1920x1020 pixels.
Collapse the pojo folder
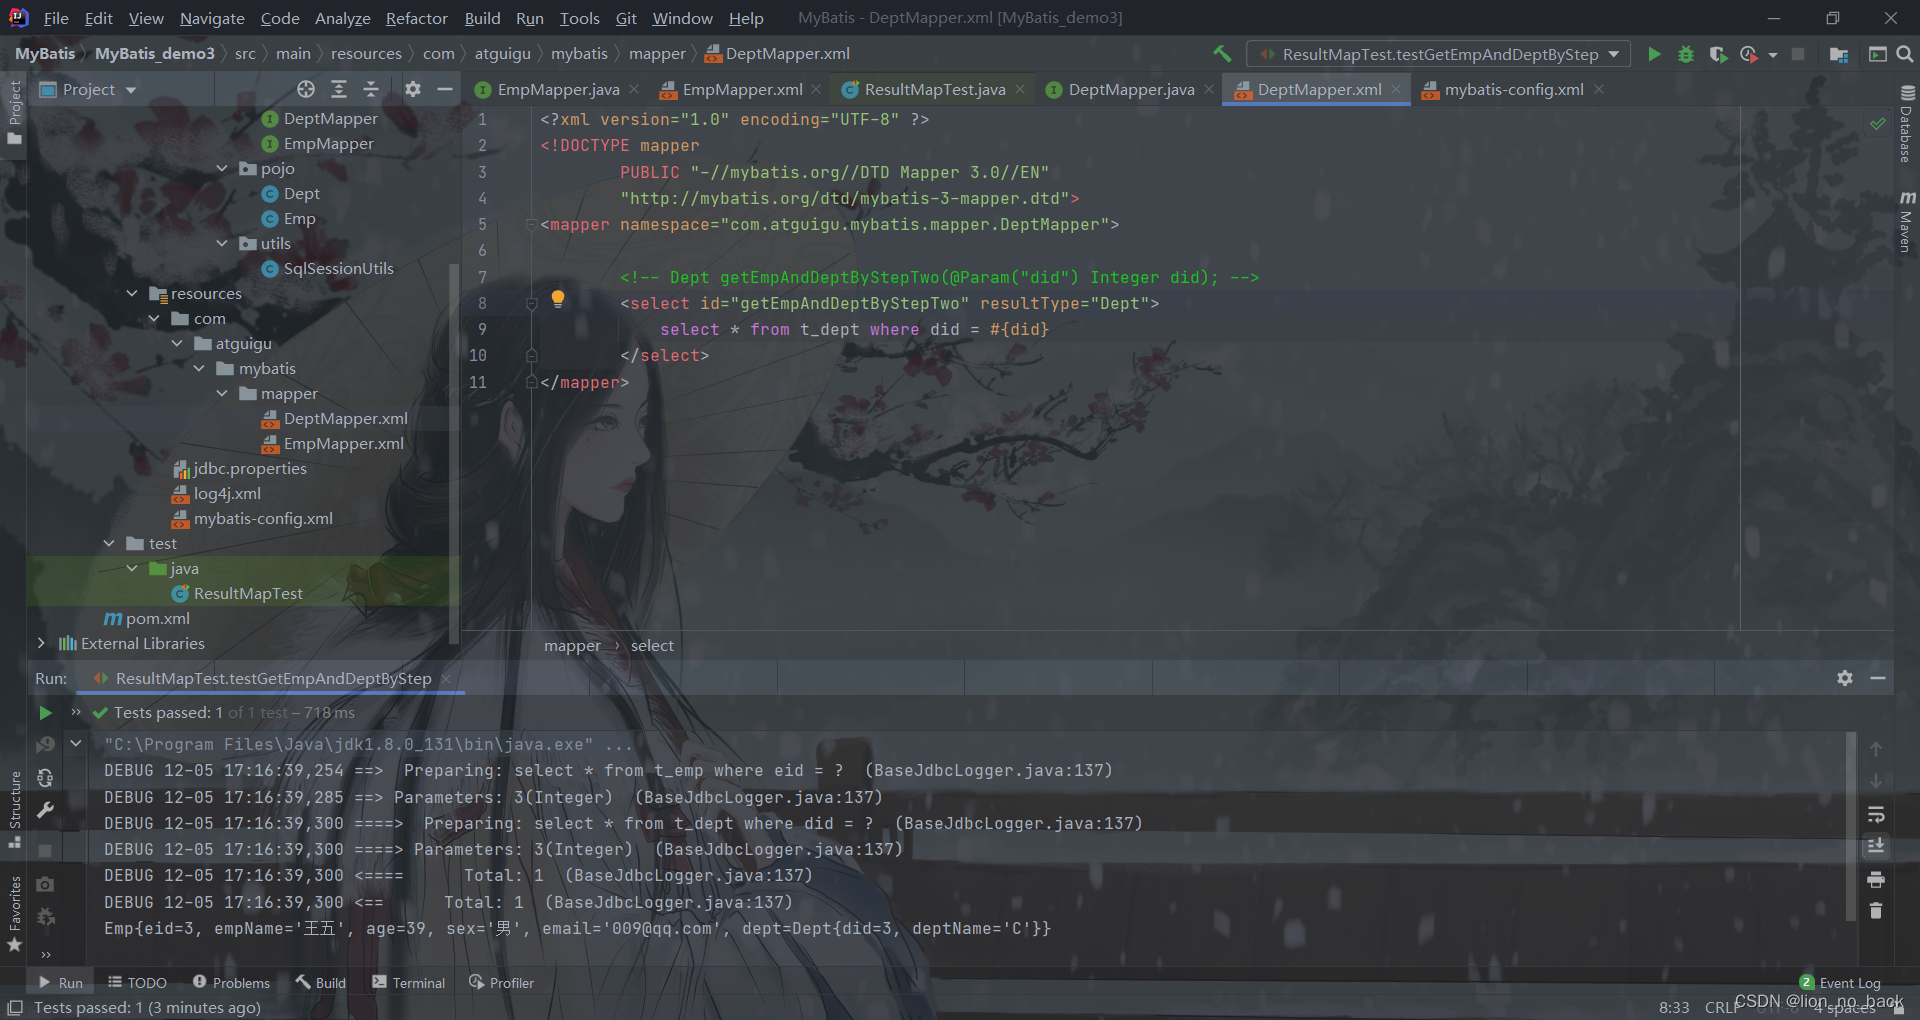(222, 168)
